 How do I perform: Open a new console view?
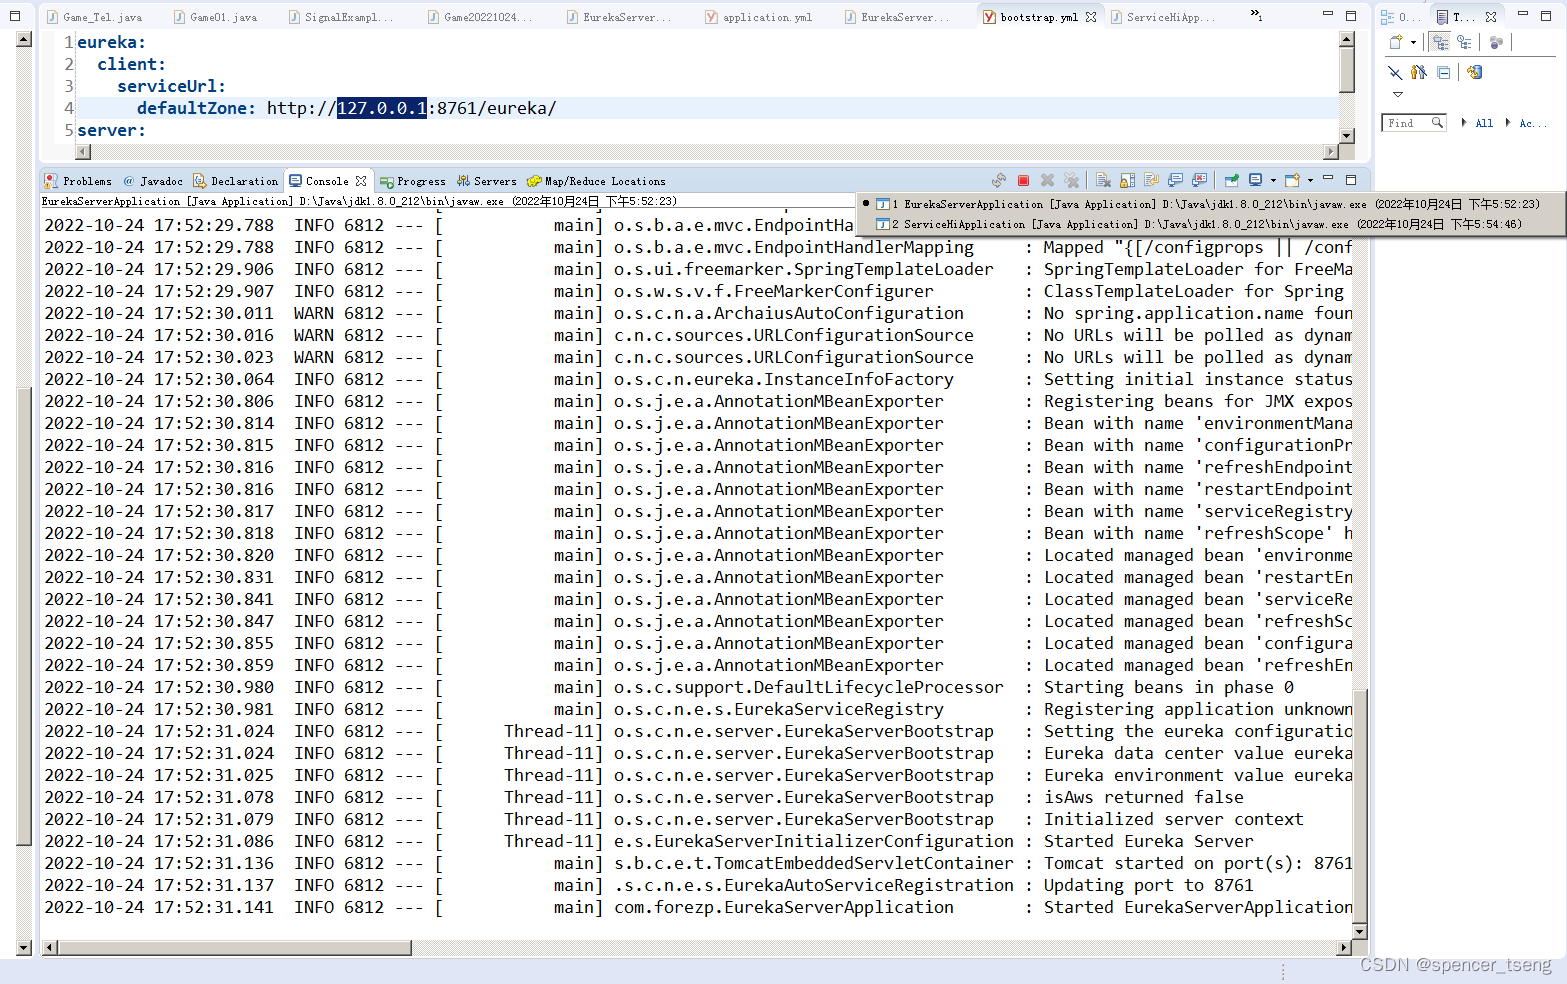click(x=1289, y=180)
